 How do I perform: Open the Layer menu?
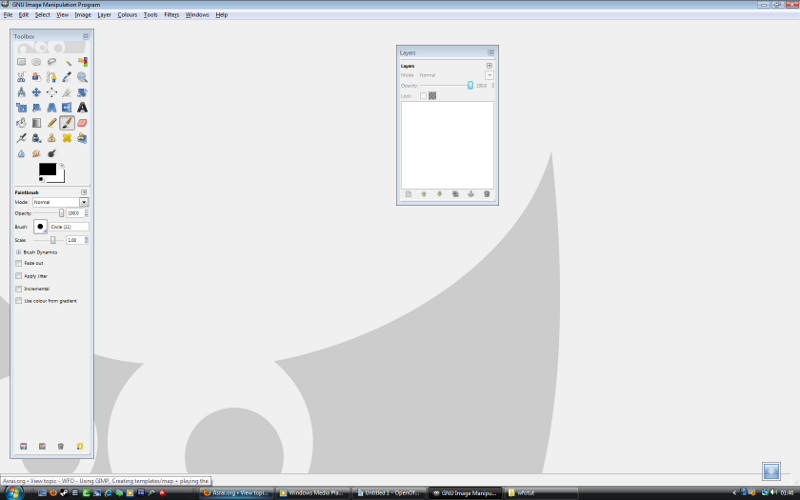[x=104, y=15]
